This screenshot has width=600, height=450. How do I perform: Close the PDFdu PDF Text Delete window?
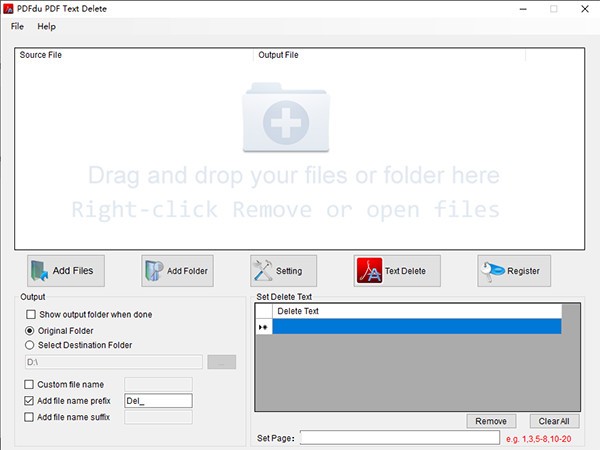pyautogui.click(x=585, y=9)
